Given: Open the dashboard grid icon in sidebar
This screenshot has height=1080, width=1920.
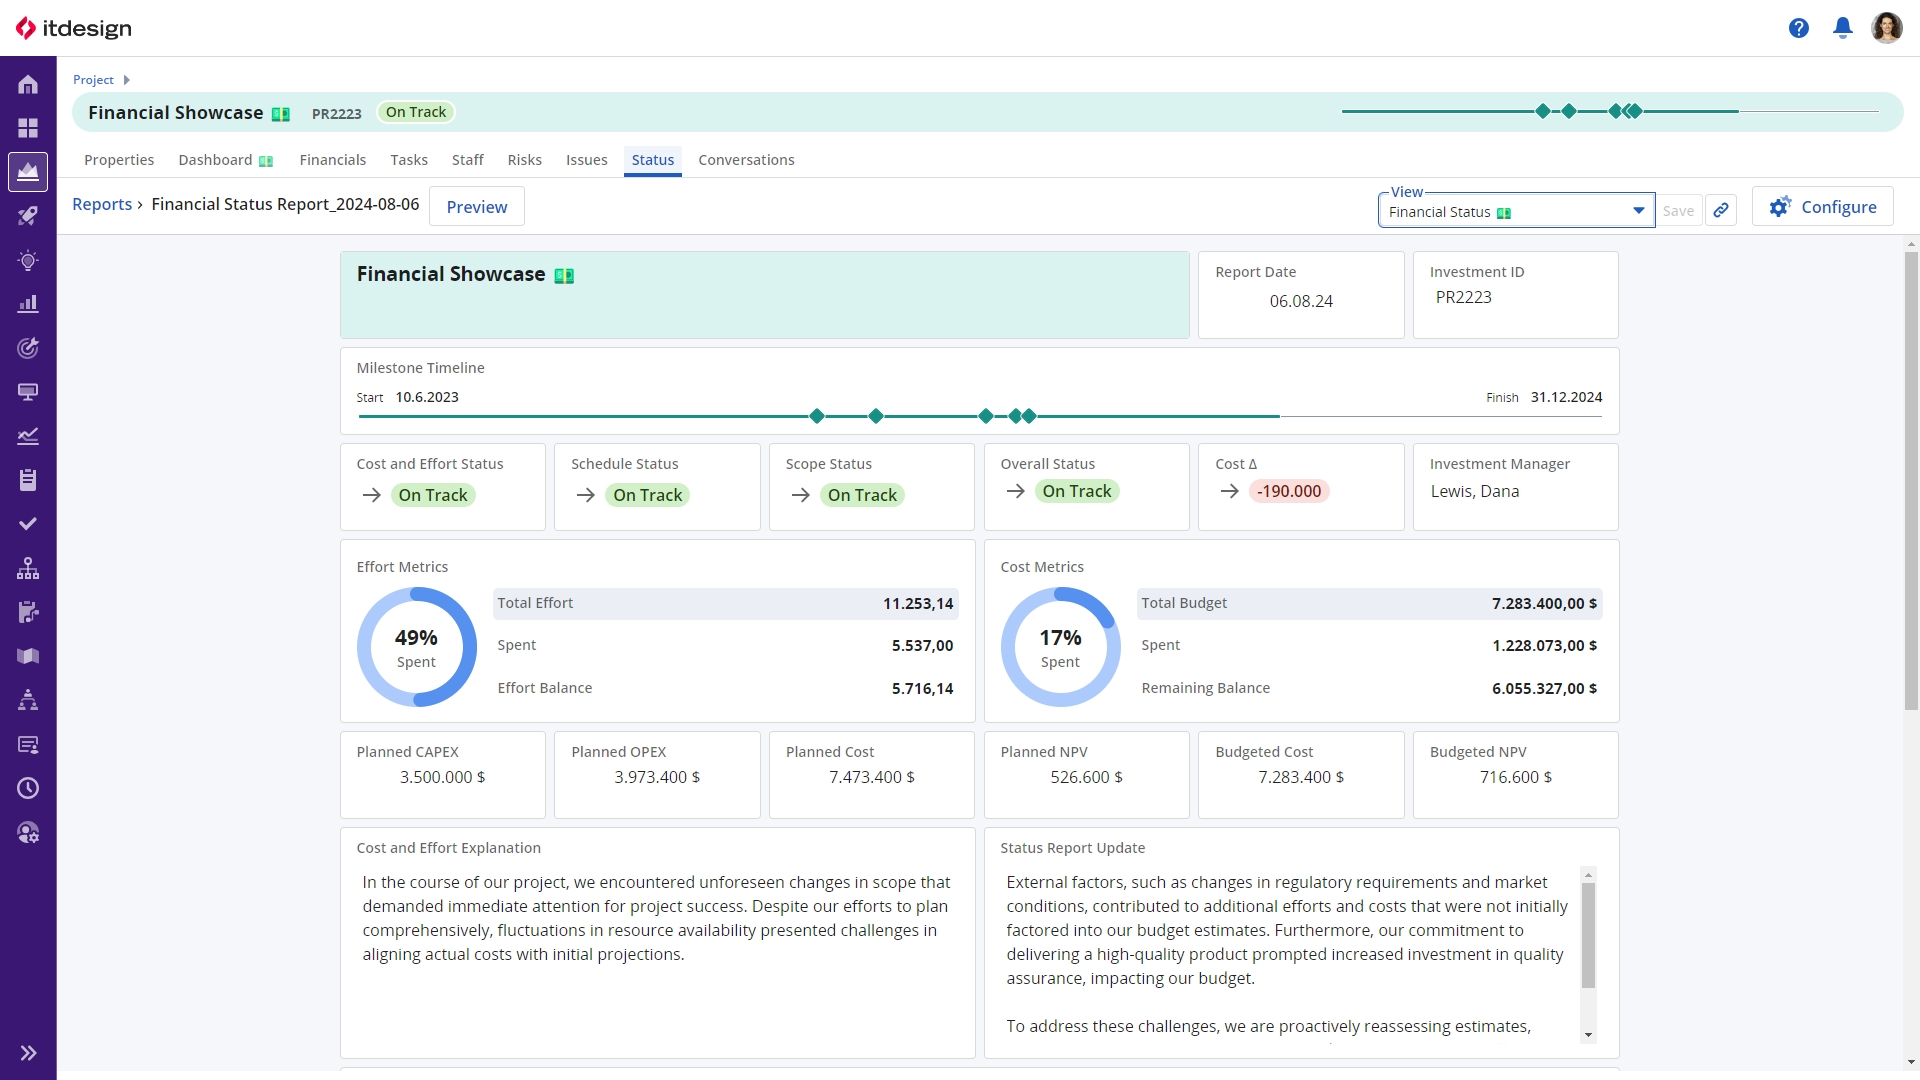Looking at the screenshot, I should [x=28, y=128].
